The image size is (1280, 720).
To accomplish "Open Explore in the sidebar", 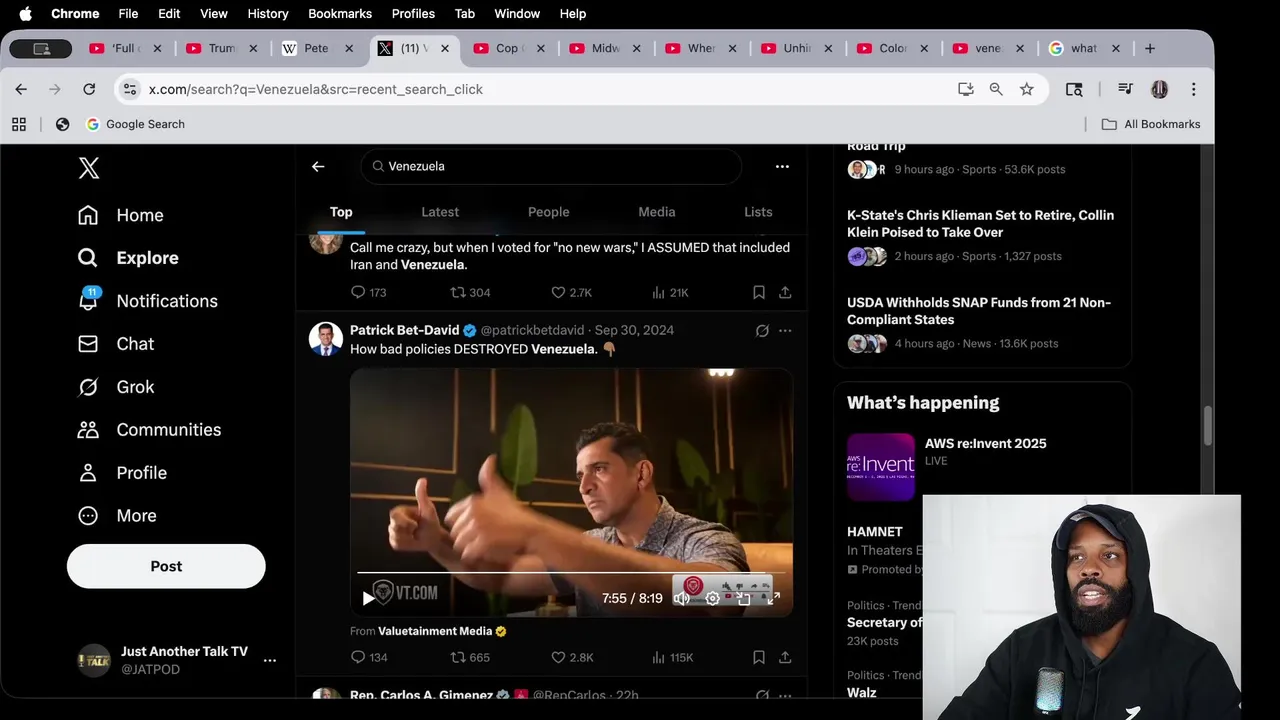I will pos(128,258).
